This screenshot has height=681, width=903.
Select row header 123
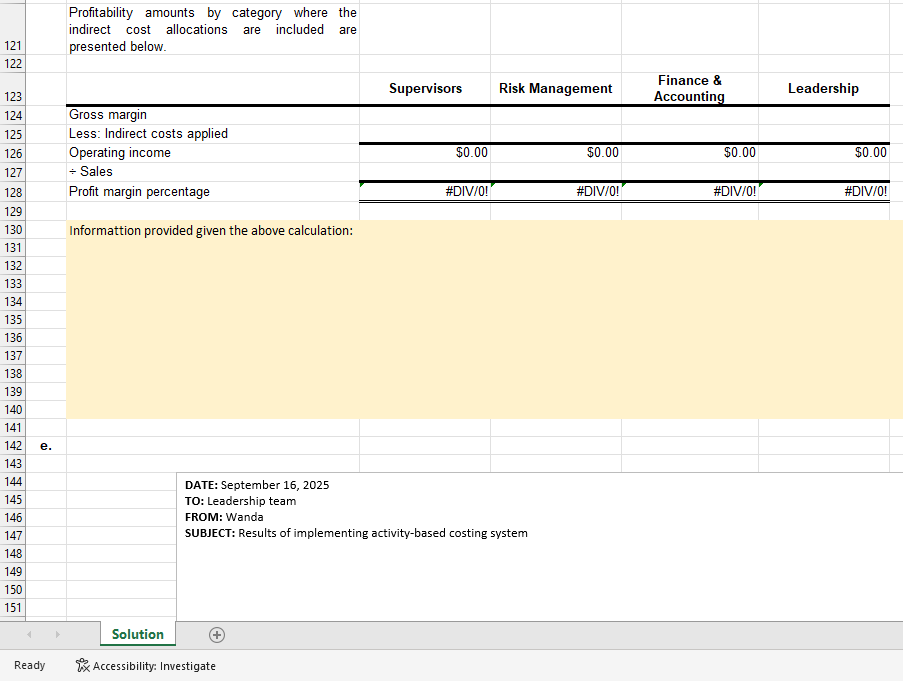13,89
